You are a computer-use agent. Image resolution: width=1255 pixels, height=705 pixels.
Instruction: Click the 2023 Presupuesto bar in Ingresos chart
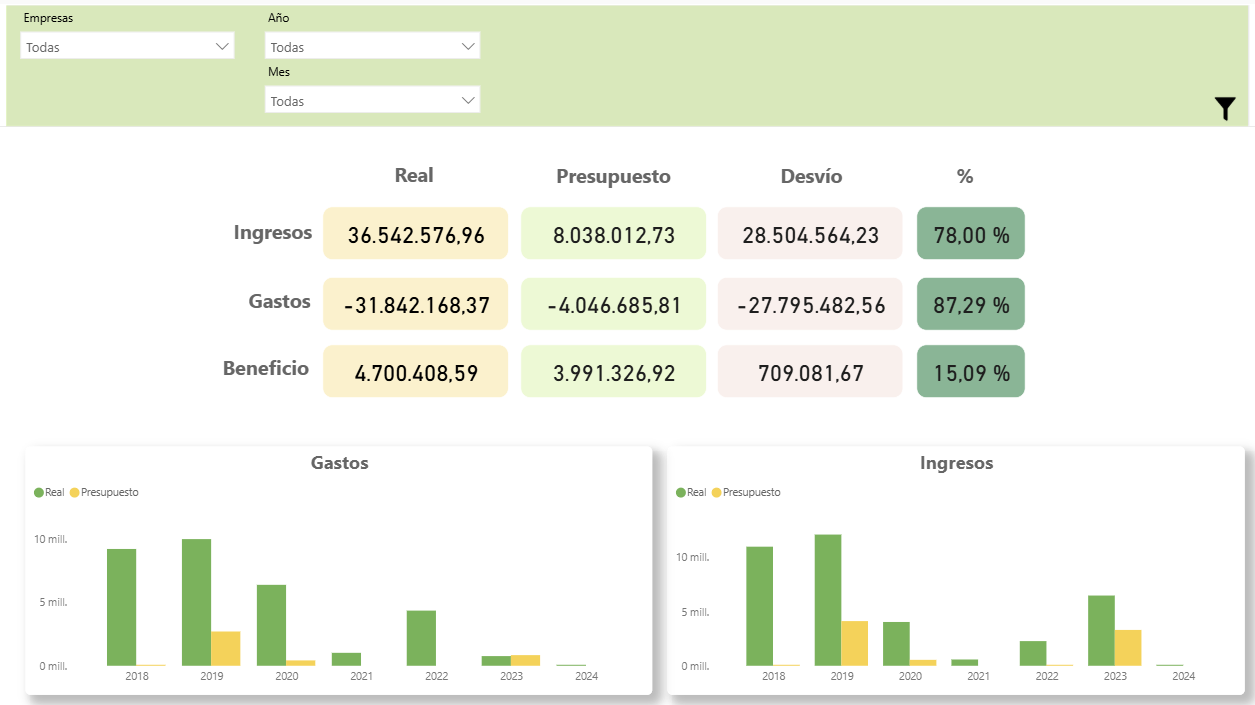coord(1128,647)
